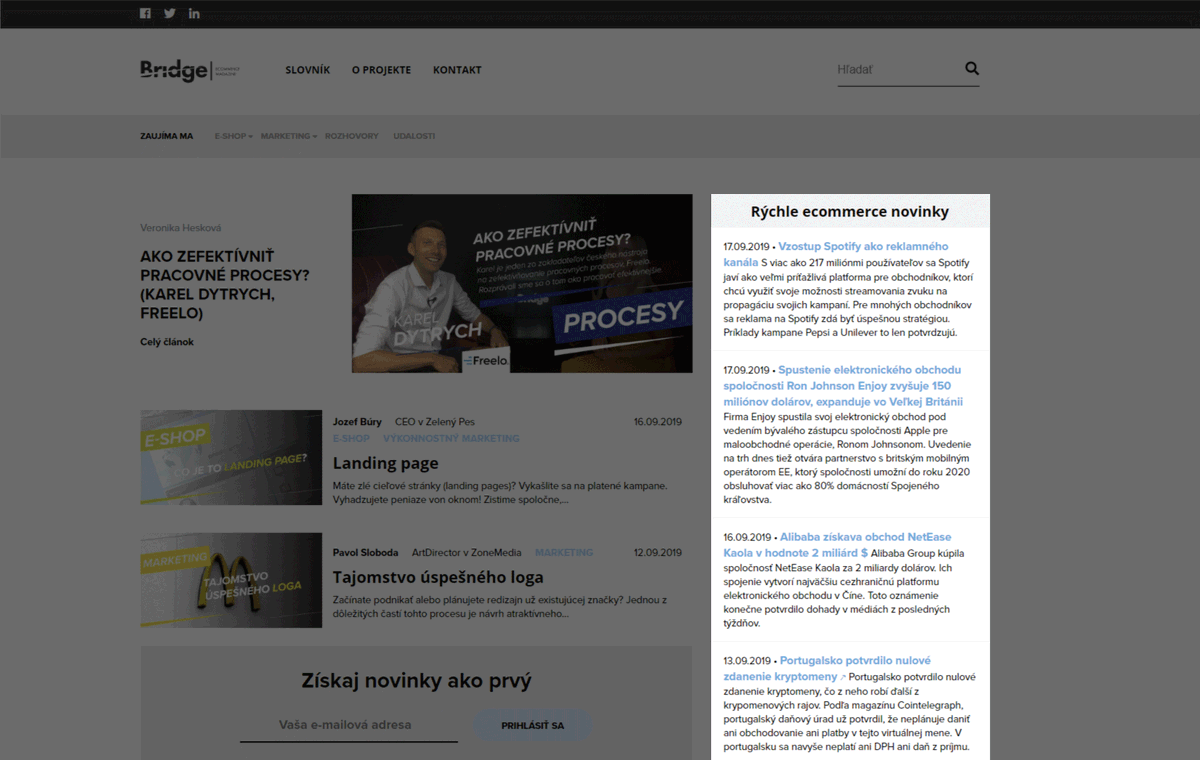Click the E-SHOP tag on Landing page article
This screenshot has height=760, width=1200.
coord(351,438)
